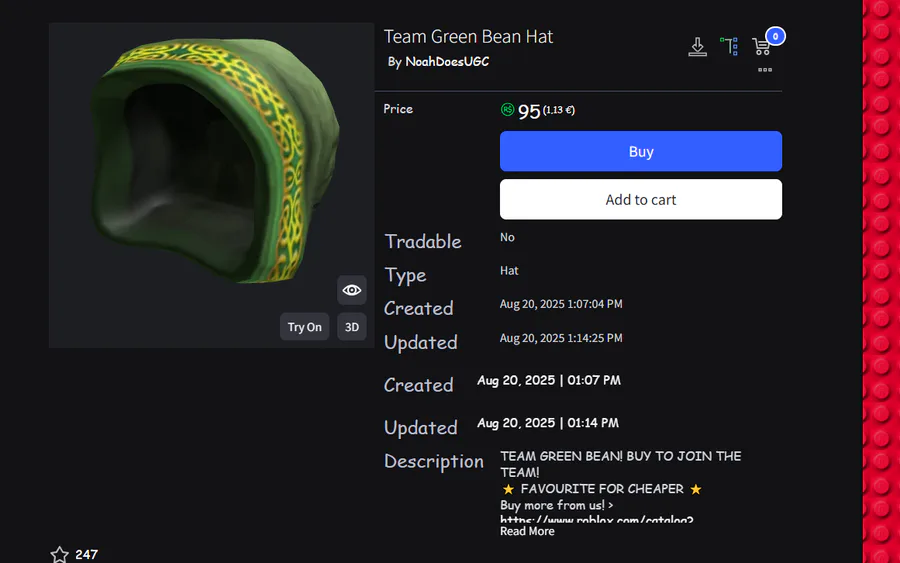Favorite the item with the star icon
This screenshot has width=900, height=563.
[59, 554]
